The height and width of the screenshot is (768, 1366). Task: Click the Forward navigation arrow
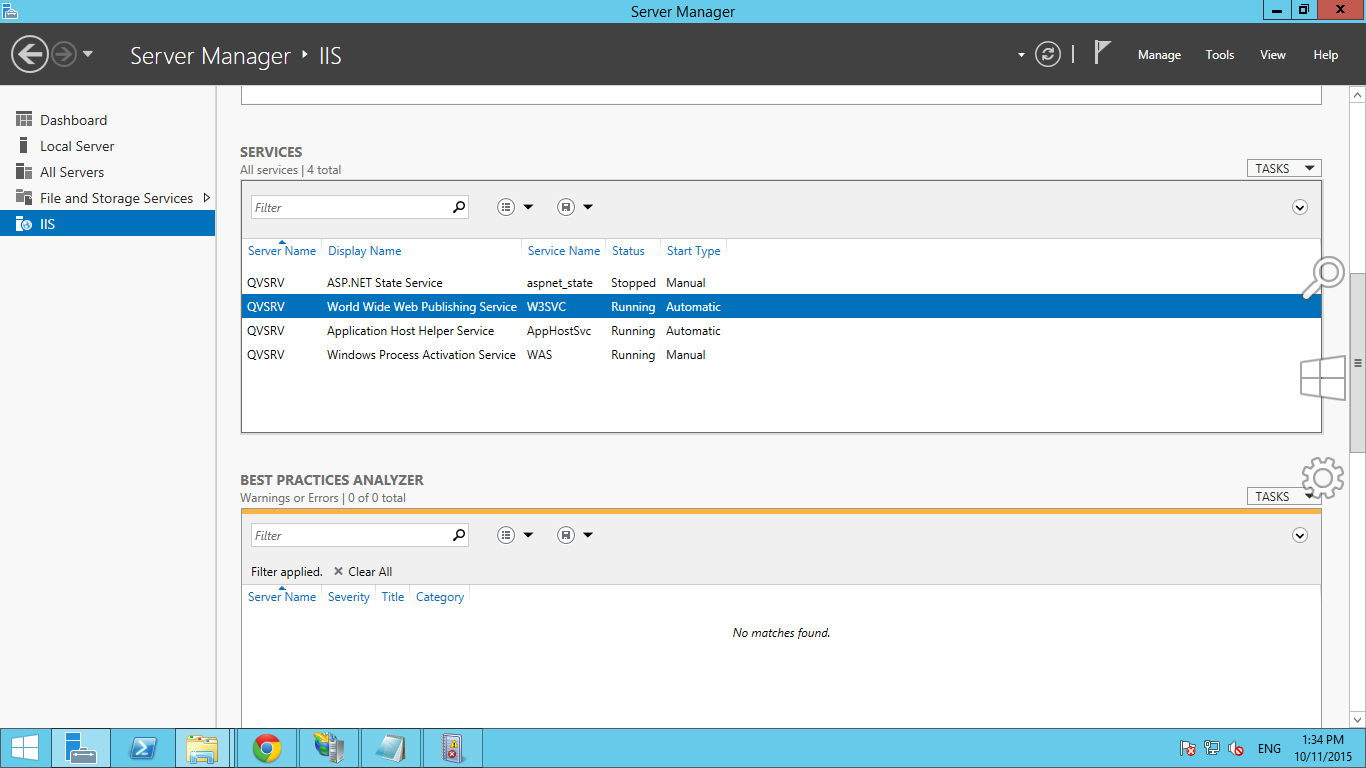[64, 54]
